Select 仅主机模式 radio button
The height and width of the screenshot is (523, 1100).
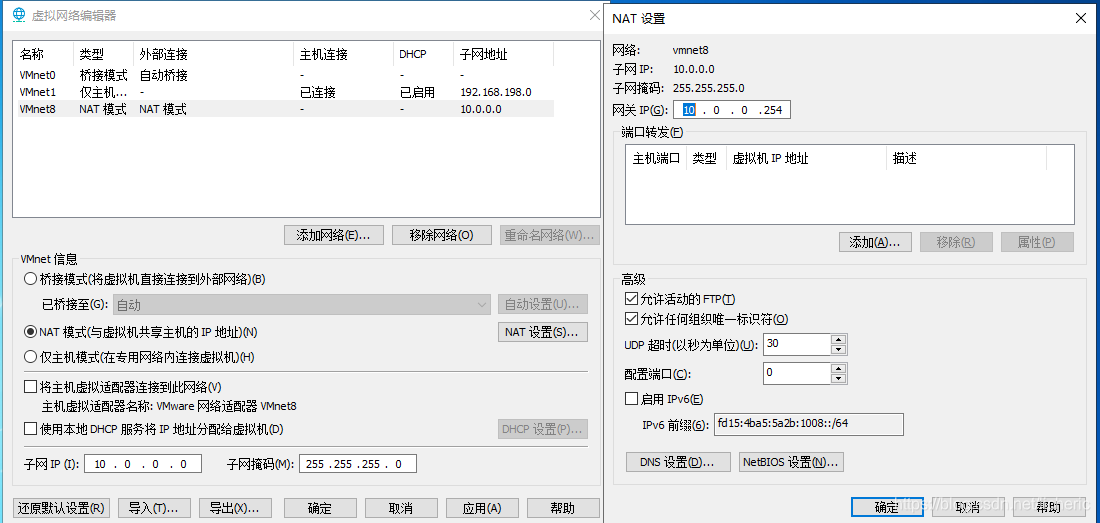(x=30, y=357)
